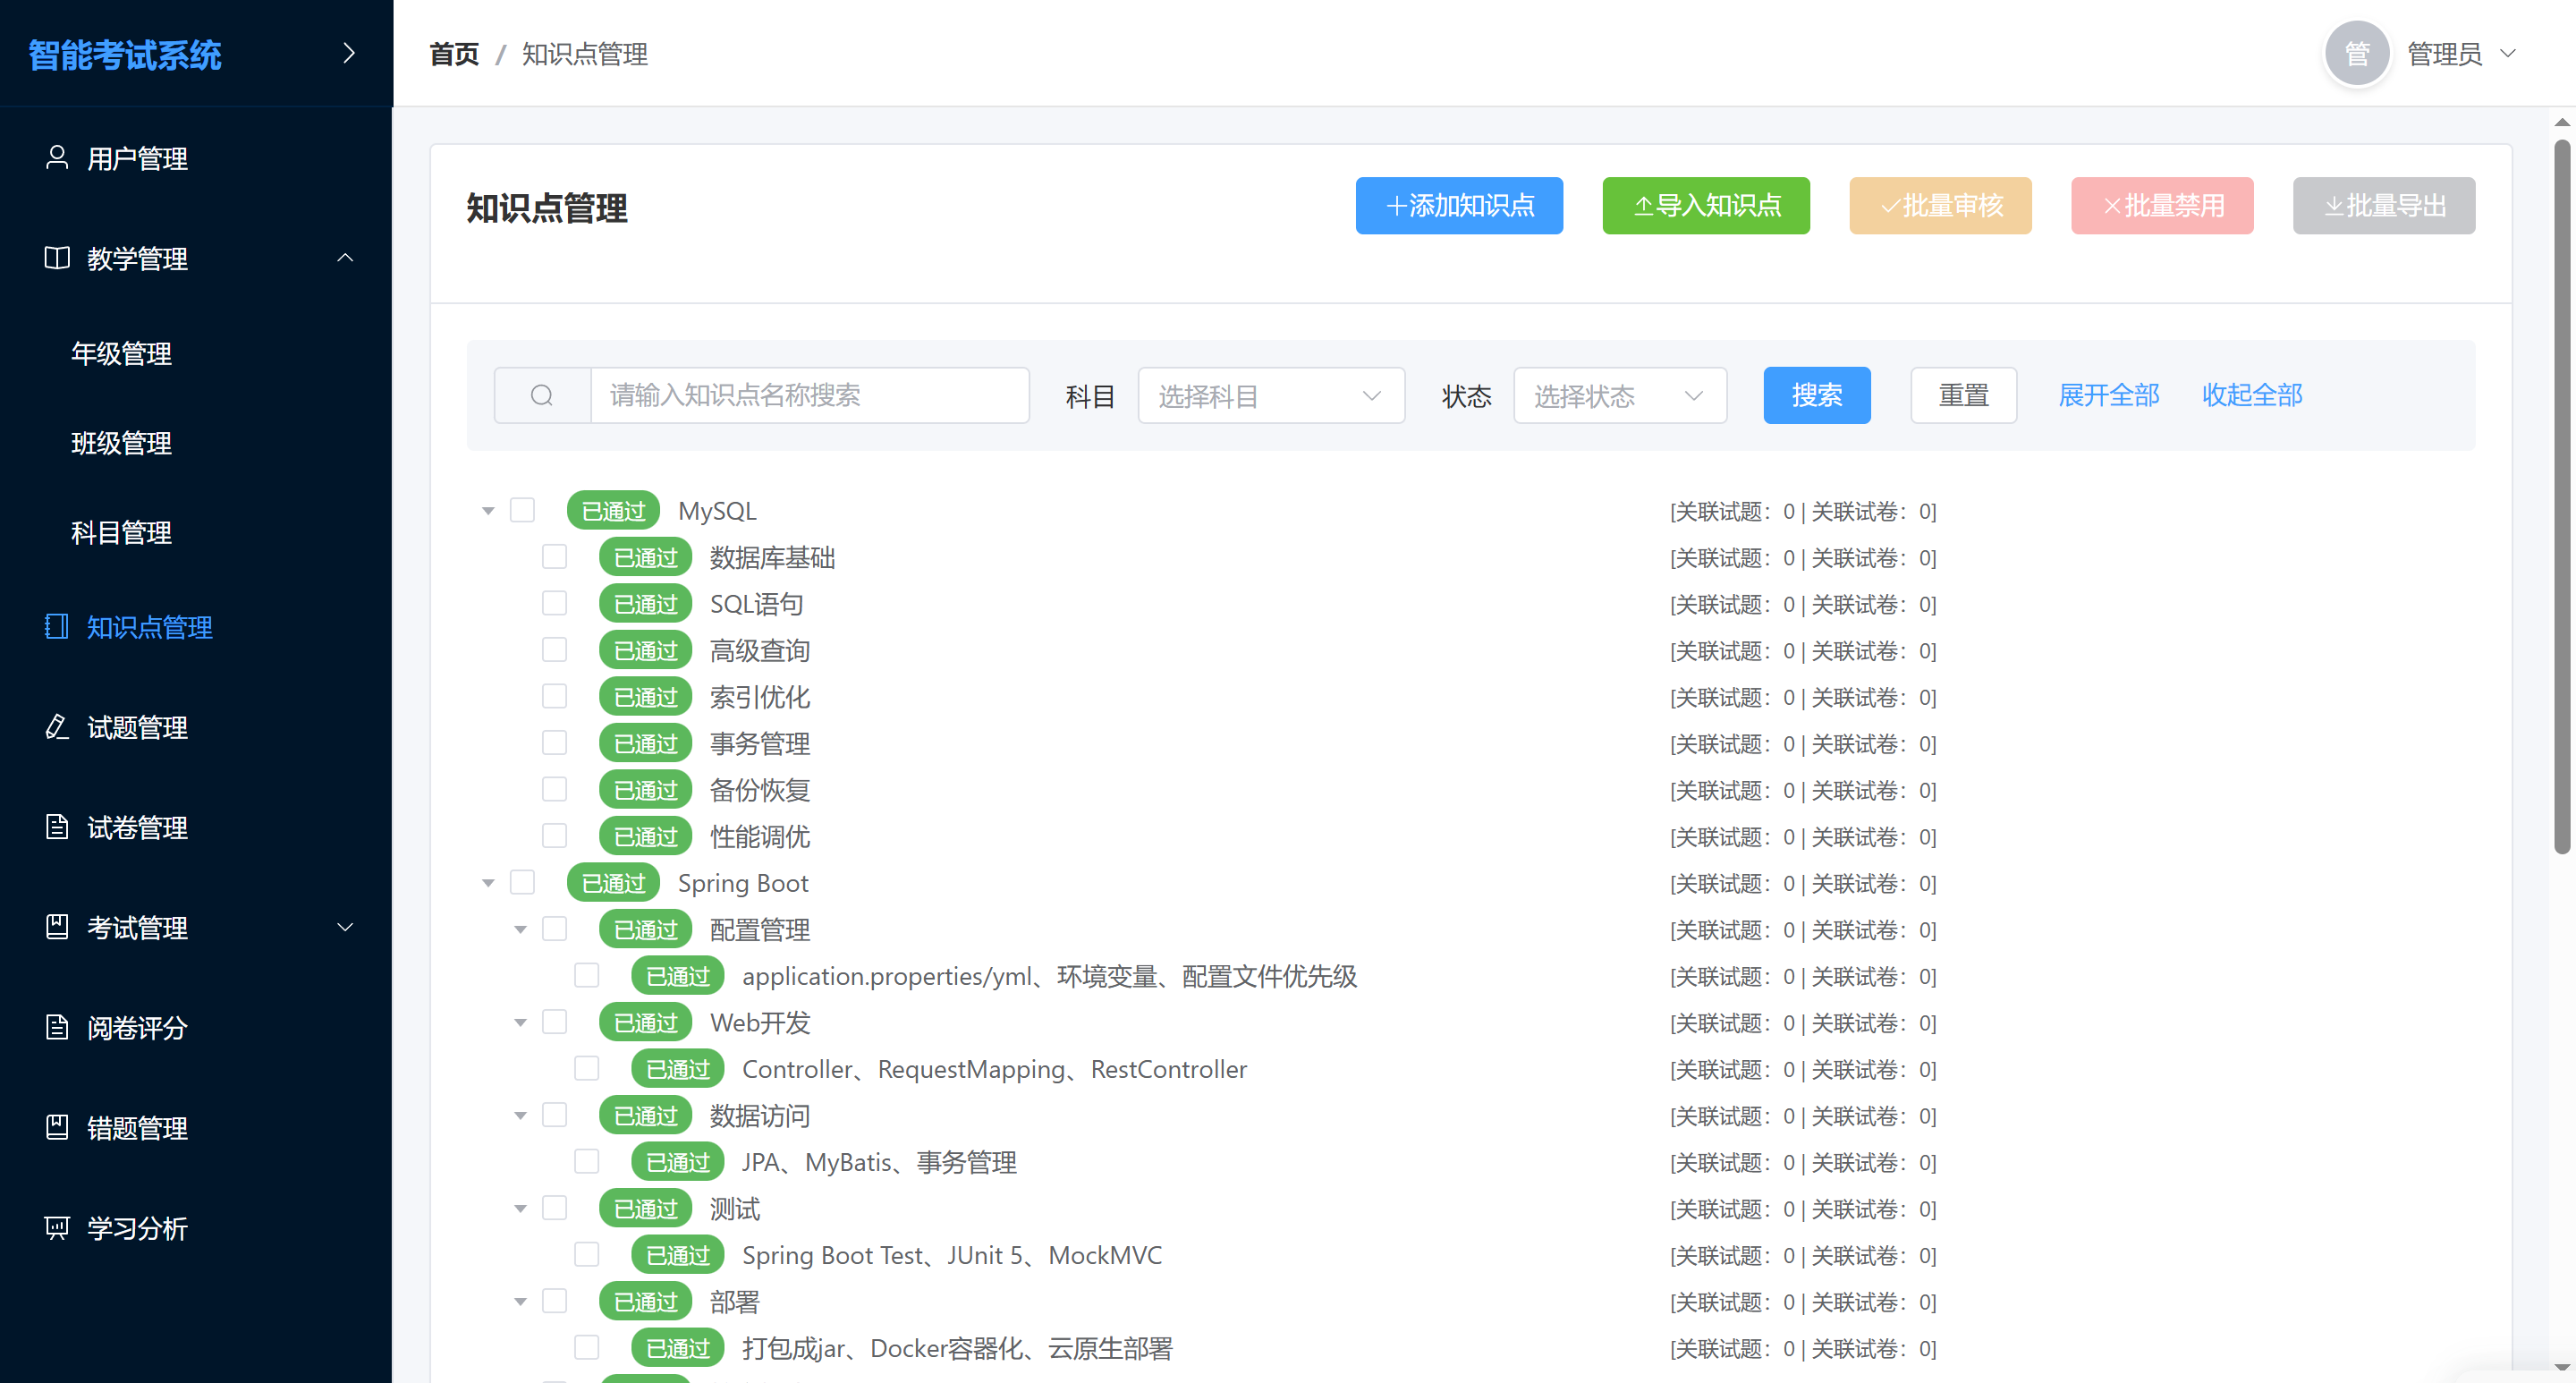The width and height of the screenshot is (2576, 1383).
Task: Collapse sidebar with the arrow icon
Action: click(348, 53)
